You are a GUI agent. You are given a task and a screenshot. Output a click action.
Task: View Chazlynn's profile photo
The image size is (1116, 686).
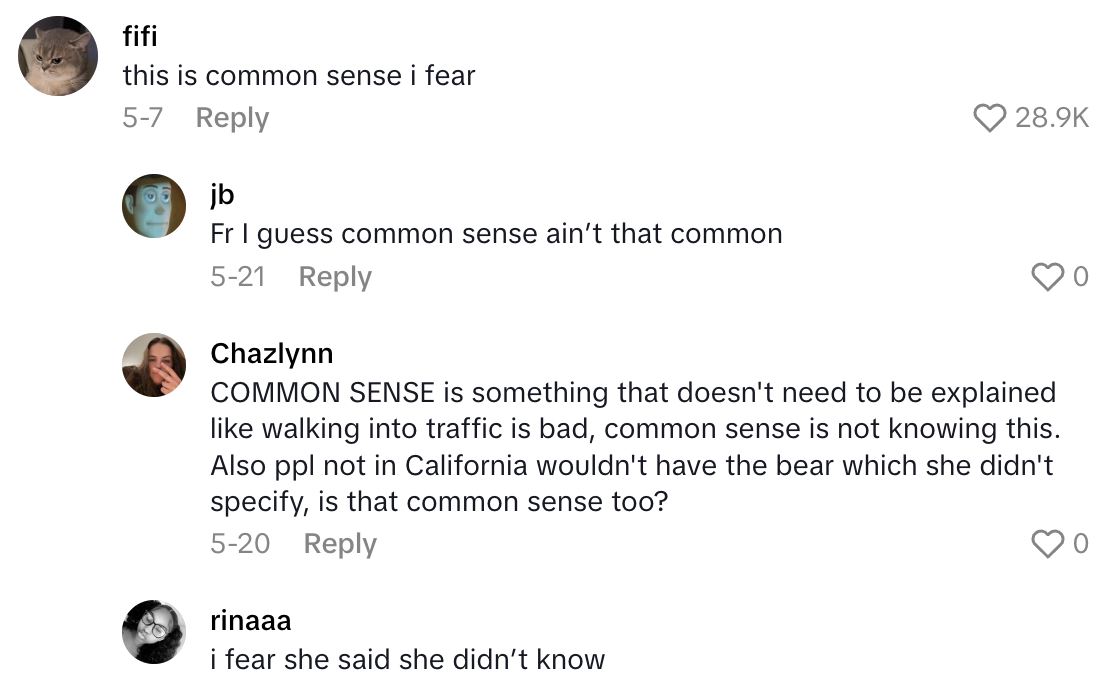(x=154, y=365)
